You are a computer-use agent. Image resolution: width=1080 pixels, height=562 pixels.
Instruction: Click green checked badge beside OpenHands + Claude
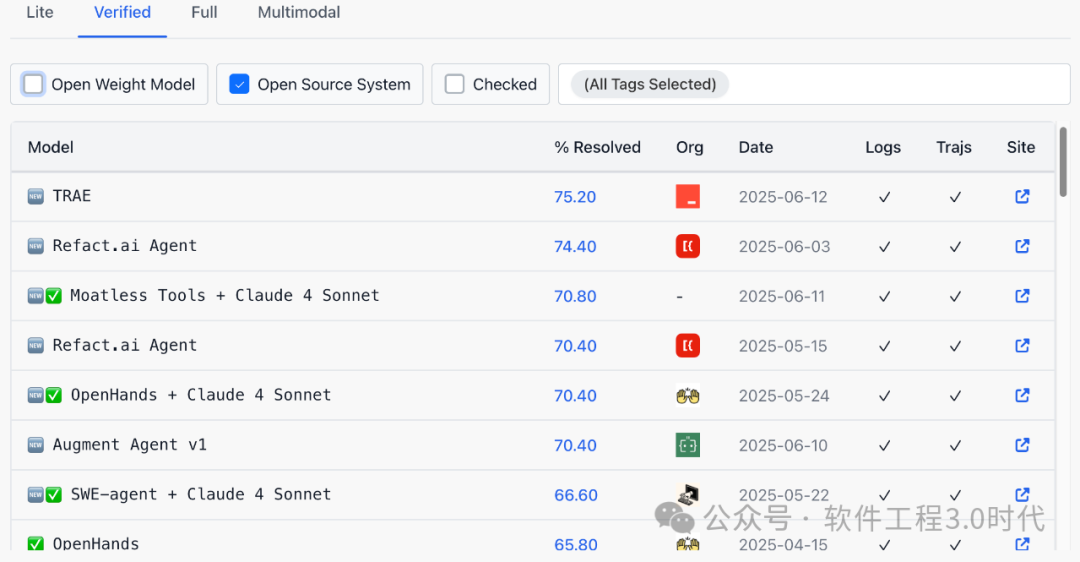pyautogui.click(x=54, y=395)
